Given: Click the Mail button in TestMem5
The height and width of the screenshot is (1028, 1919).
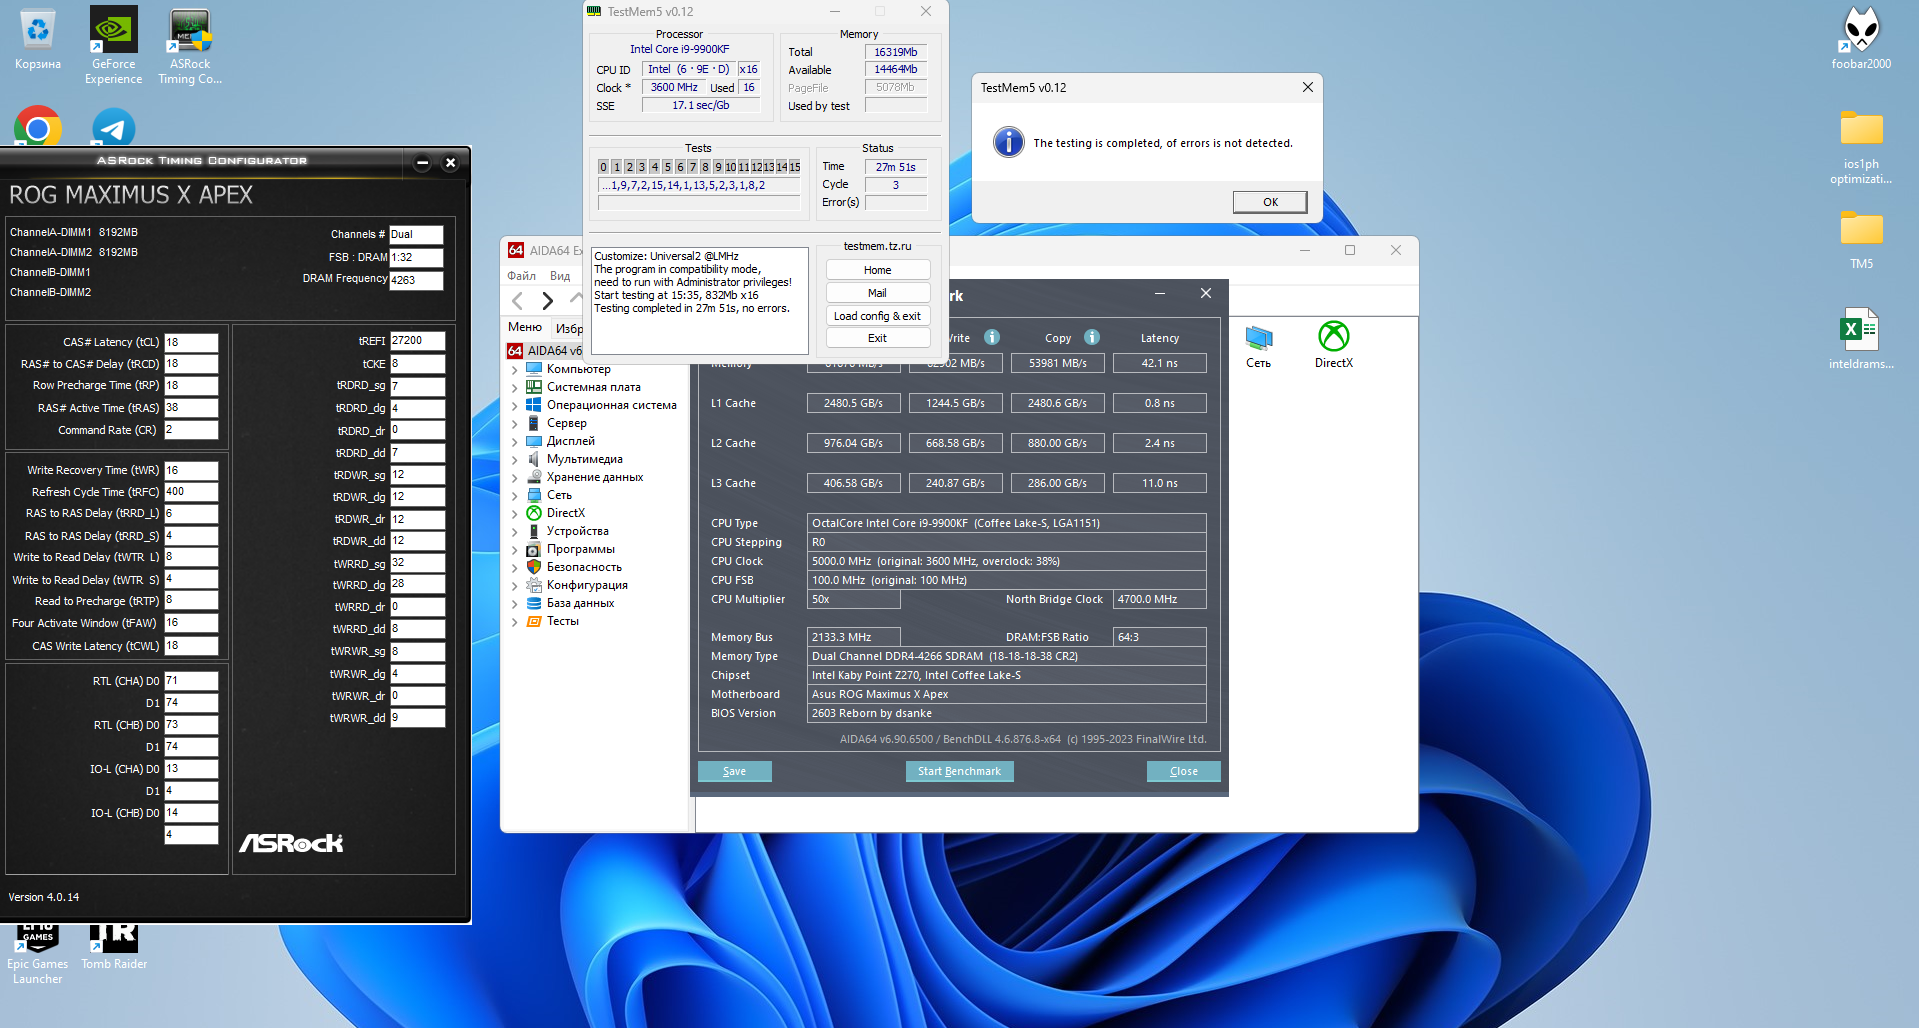Looking at the screenshot, I should (877, 293).
